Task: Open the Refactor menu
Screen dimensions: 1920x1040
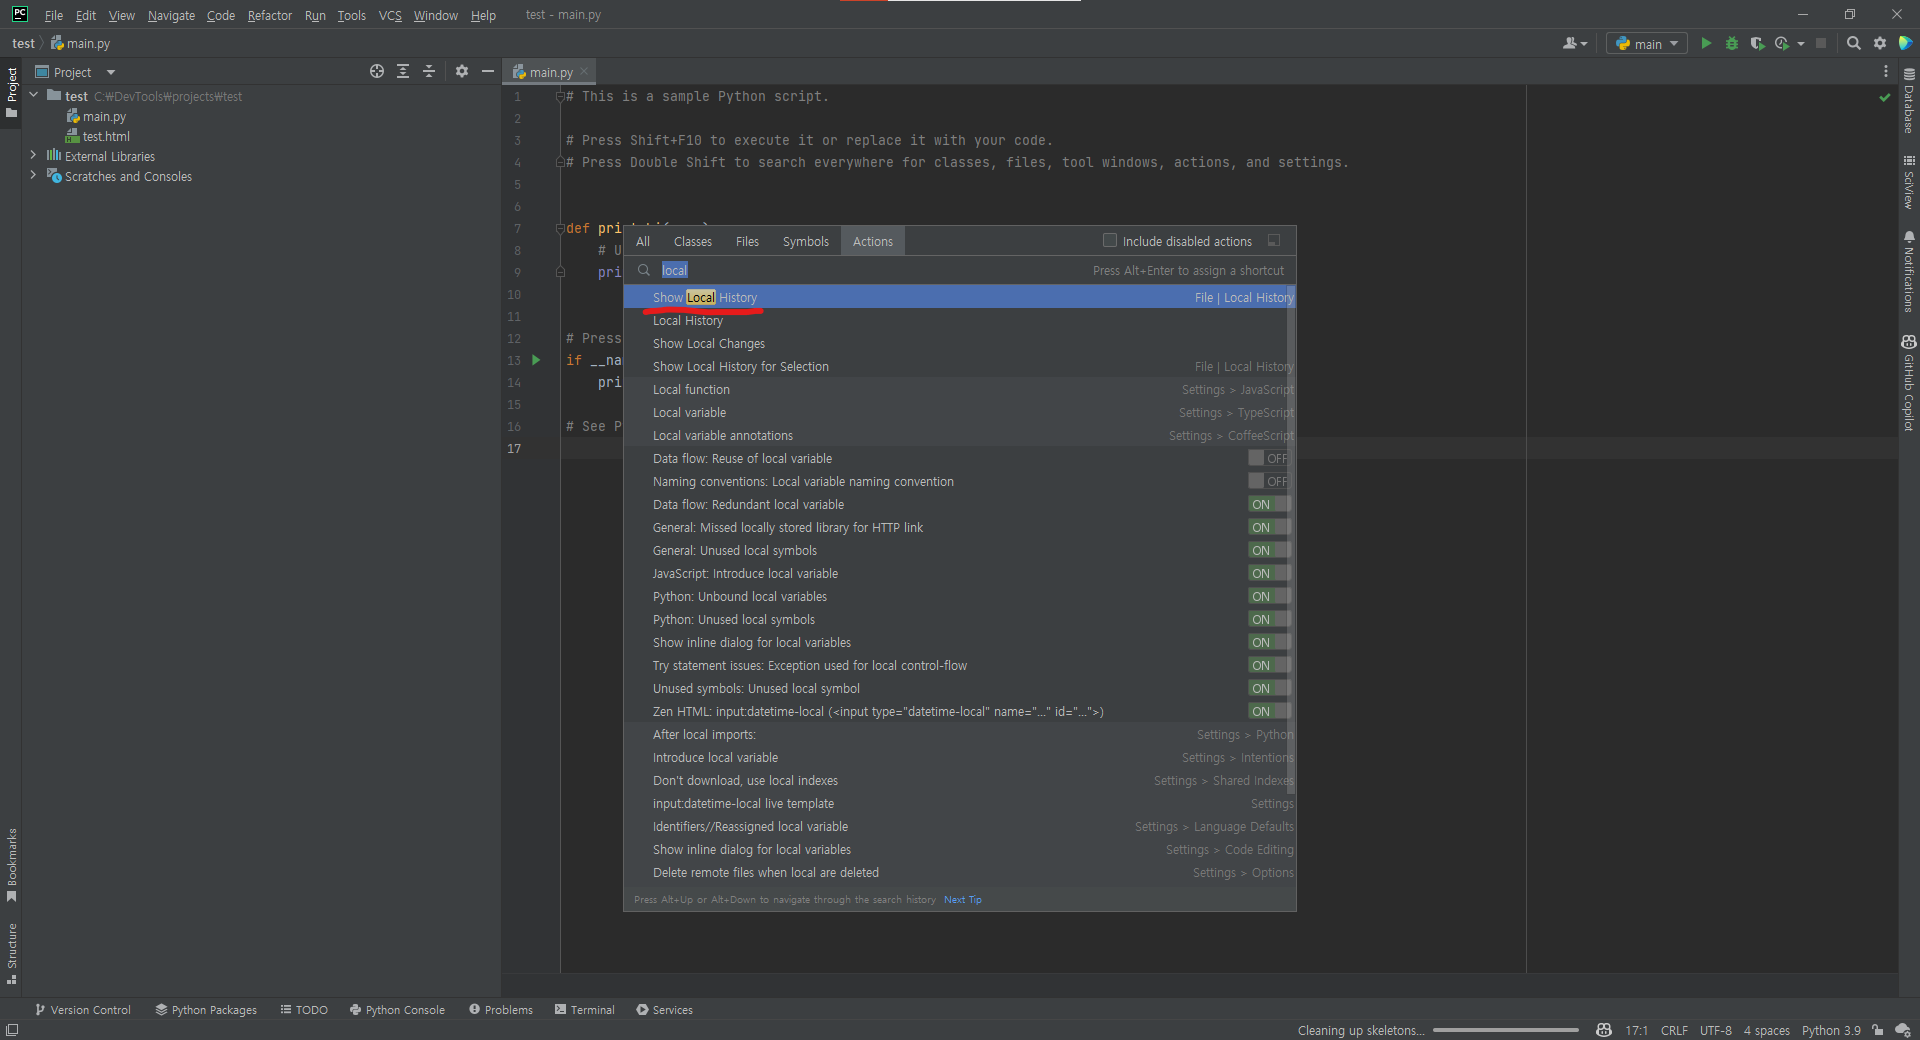Action: click(270, 15)
